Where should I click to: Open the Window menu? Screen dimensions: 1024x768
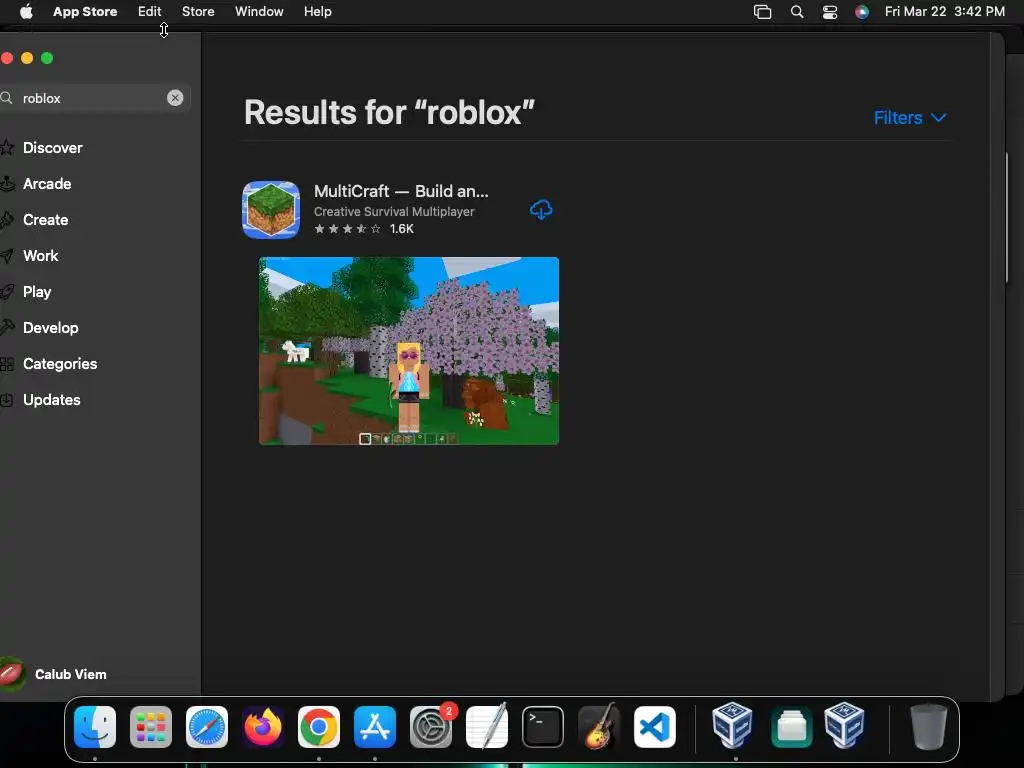coord(259,12)
